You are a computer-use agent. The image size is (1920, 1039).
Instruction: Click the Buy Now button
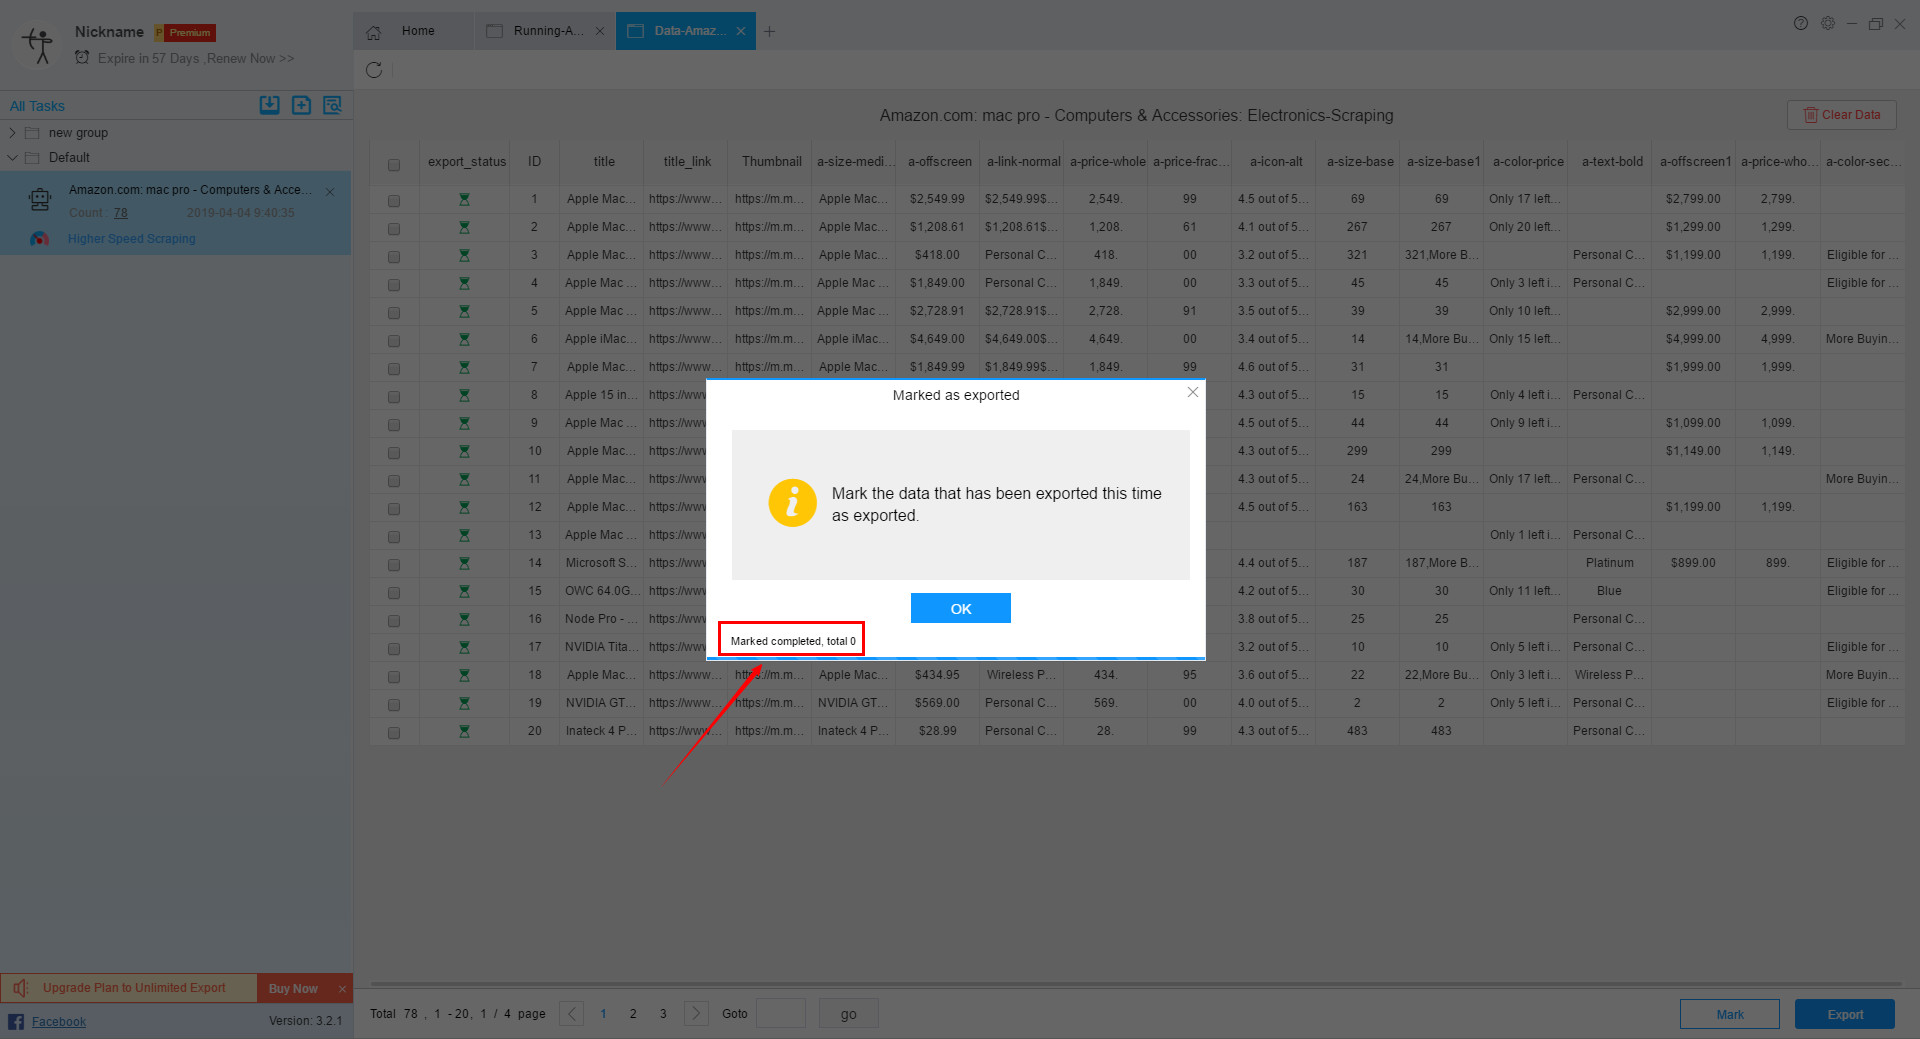293,988
